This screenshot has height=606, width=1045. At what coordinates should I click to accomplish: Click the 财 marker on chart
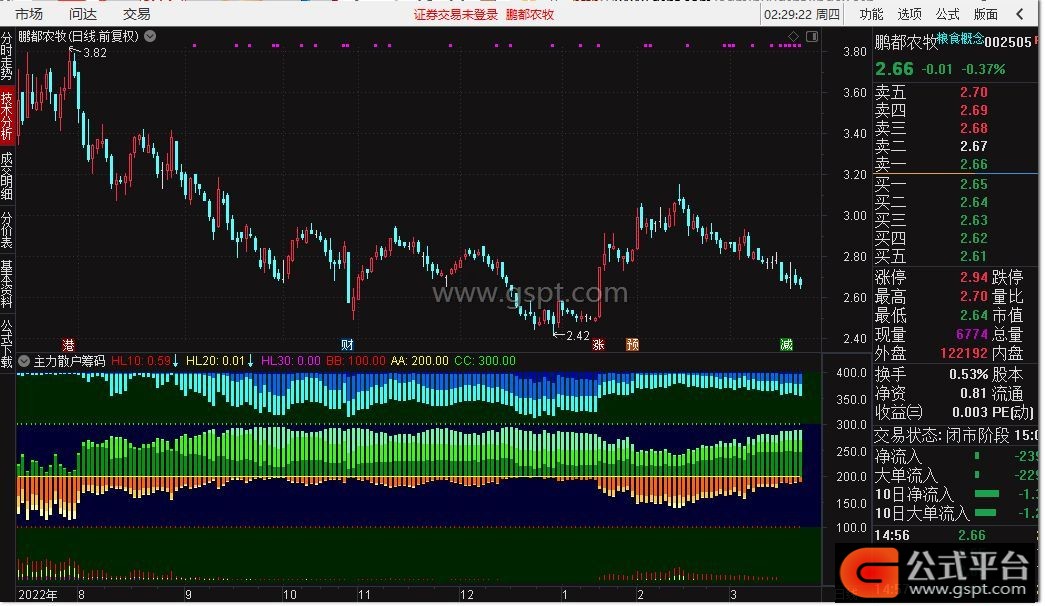pos(347,345)
